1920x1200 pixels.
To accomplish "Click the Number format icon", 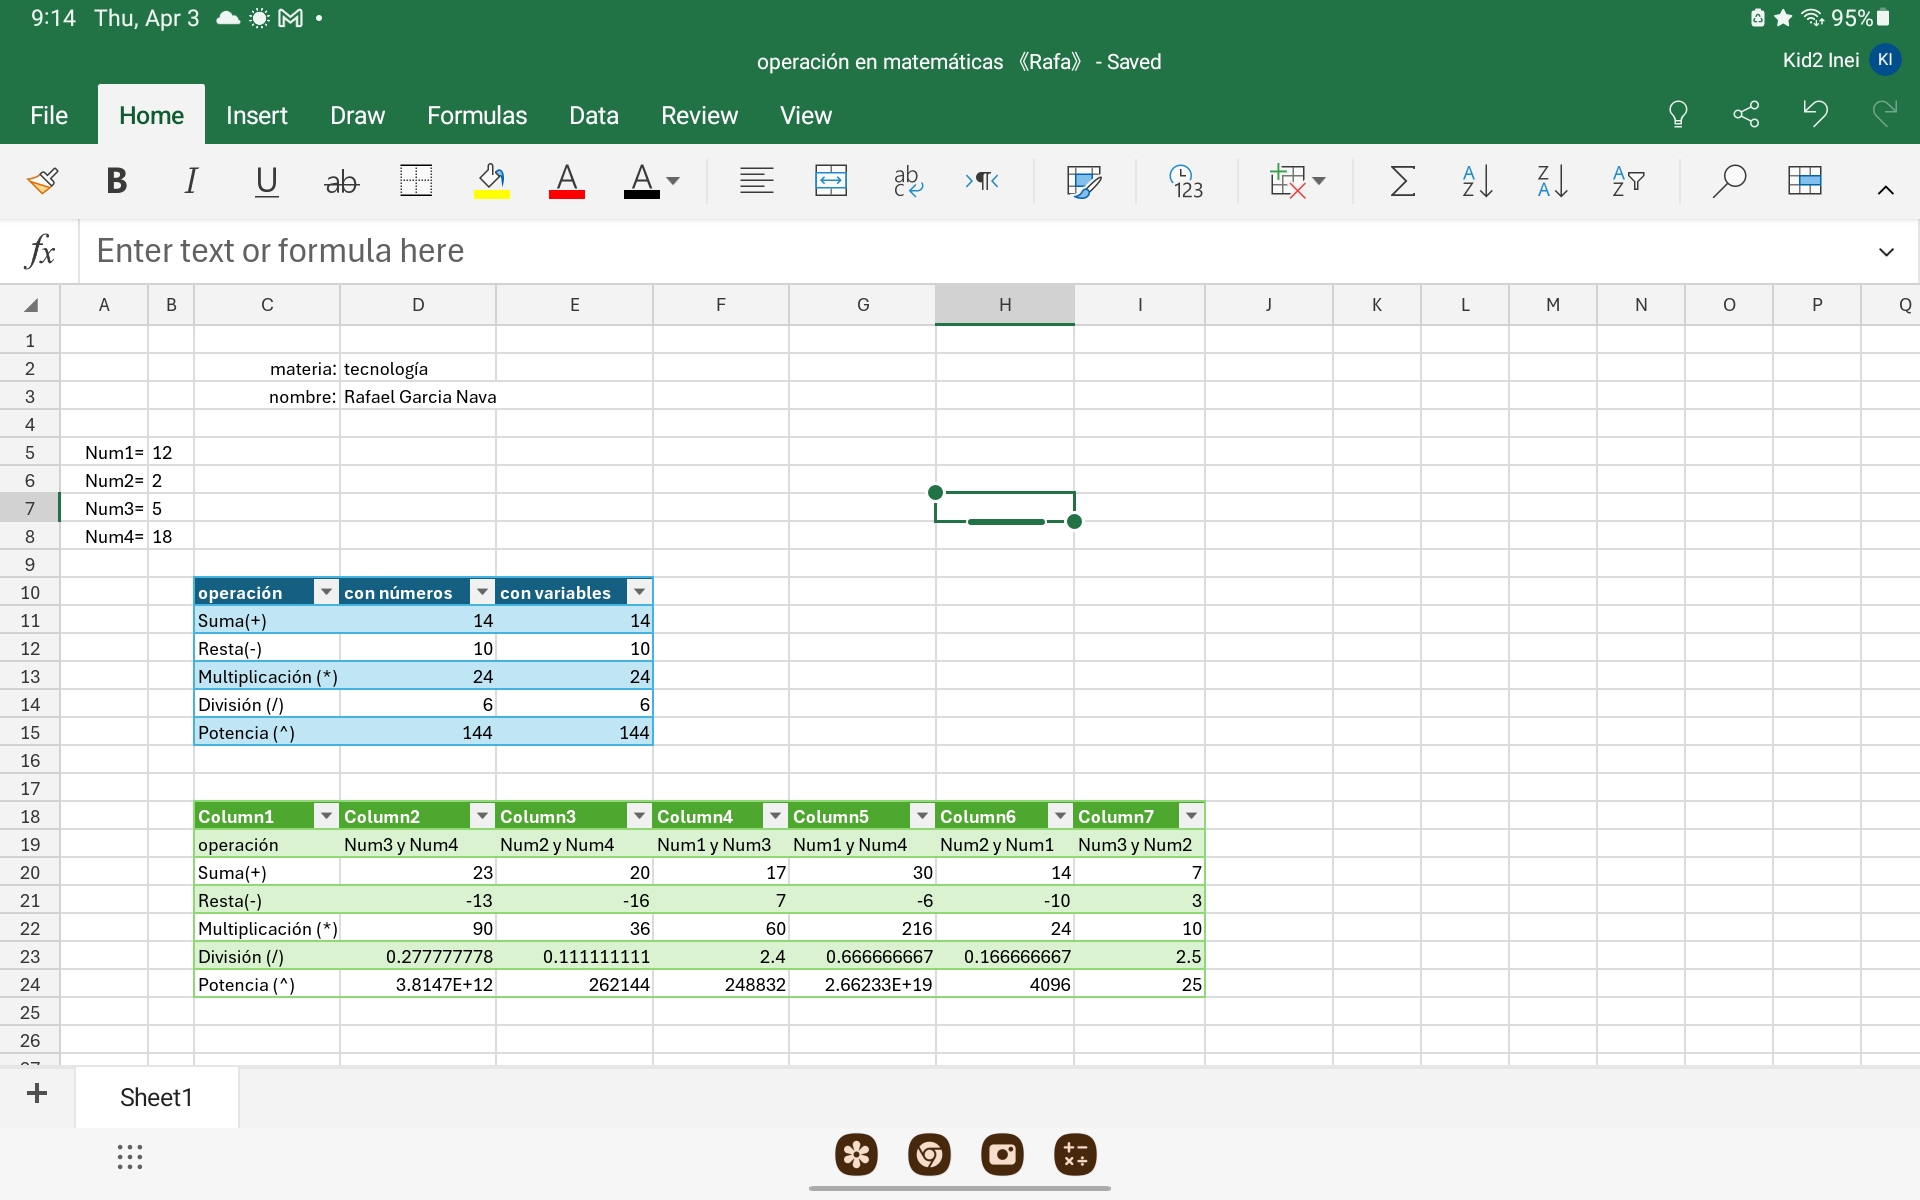I will [x=1186, y=181].
